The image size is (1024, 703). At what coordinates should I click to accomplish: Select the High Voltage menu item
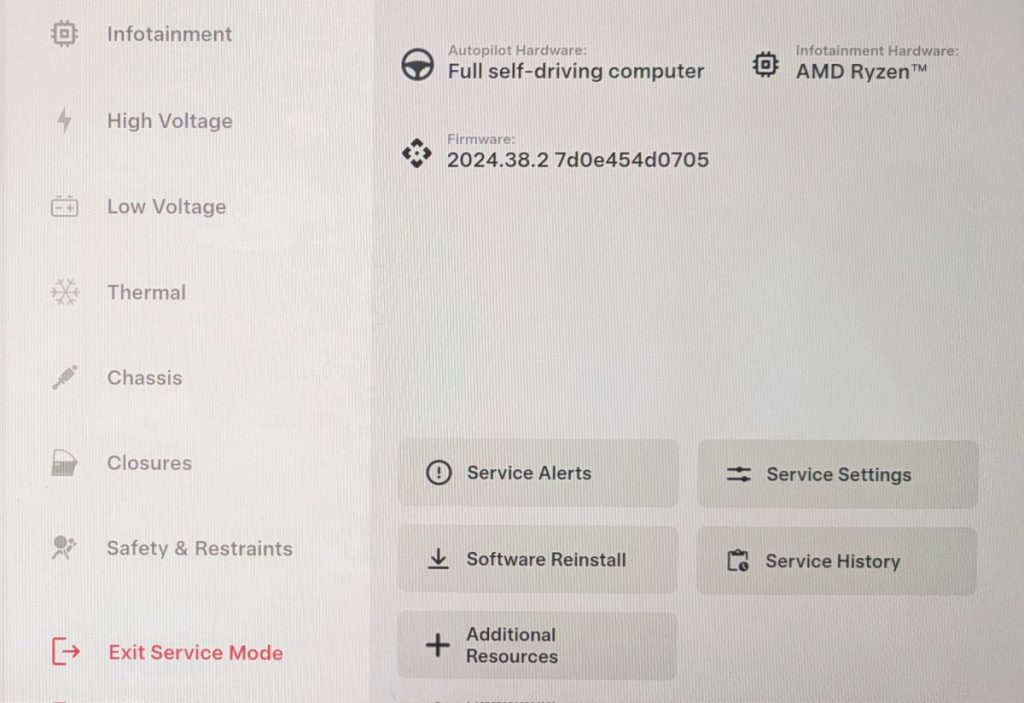click(170, 121)
